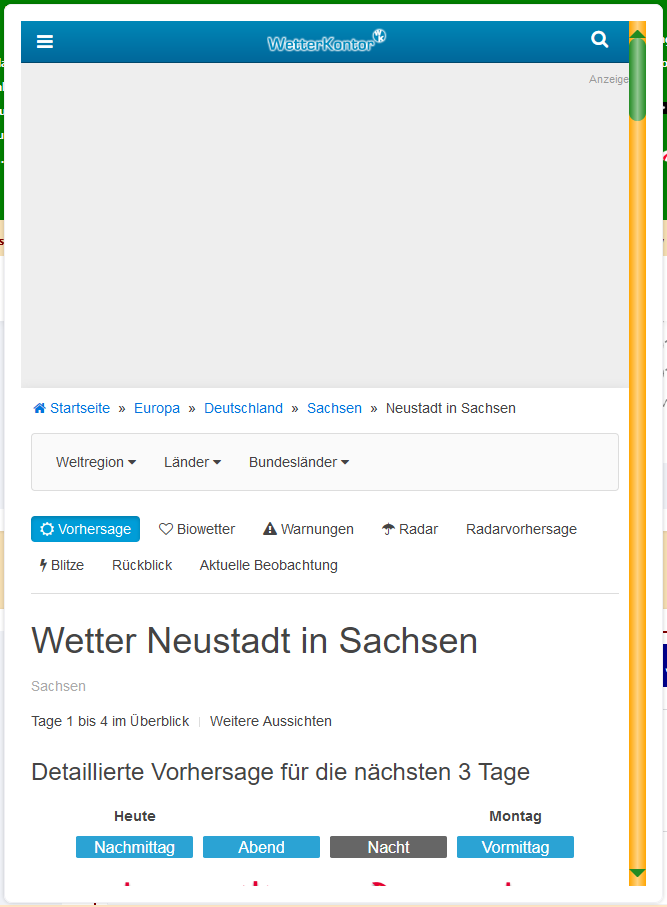Select the Vormittag forecast button

[515, 847]
